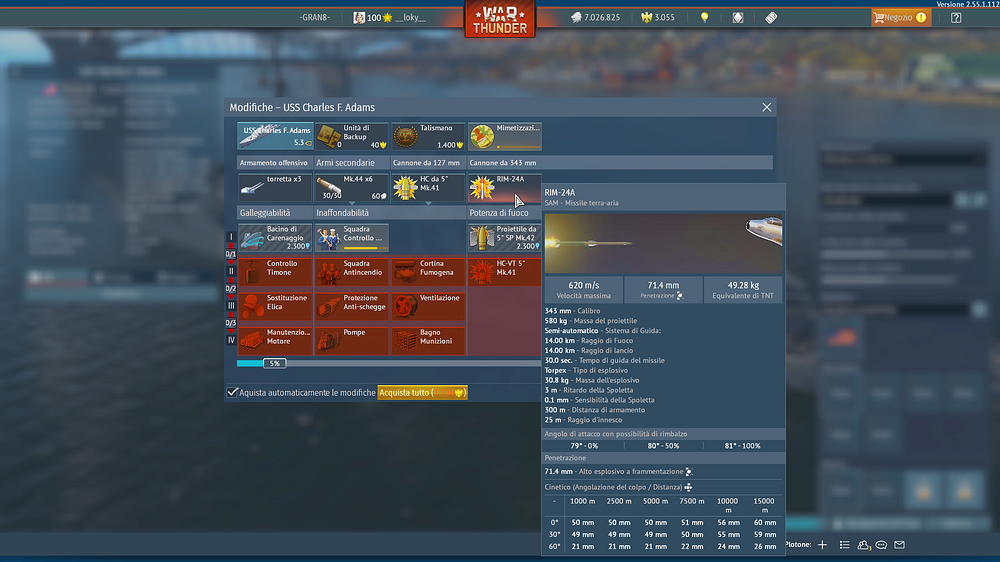Viewport: 1000px width, 562px height.
Task: Select the Bagno Munizioni modification
Action: click(x=428, y=341)
